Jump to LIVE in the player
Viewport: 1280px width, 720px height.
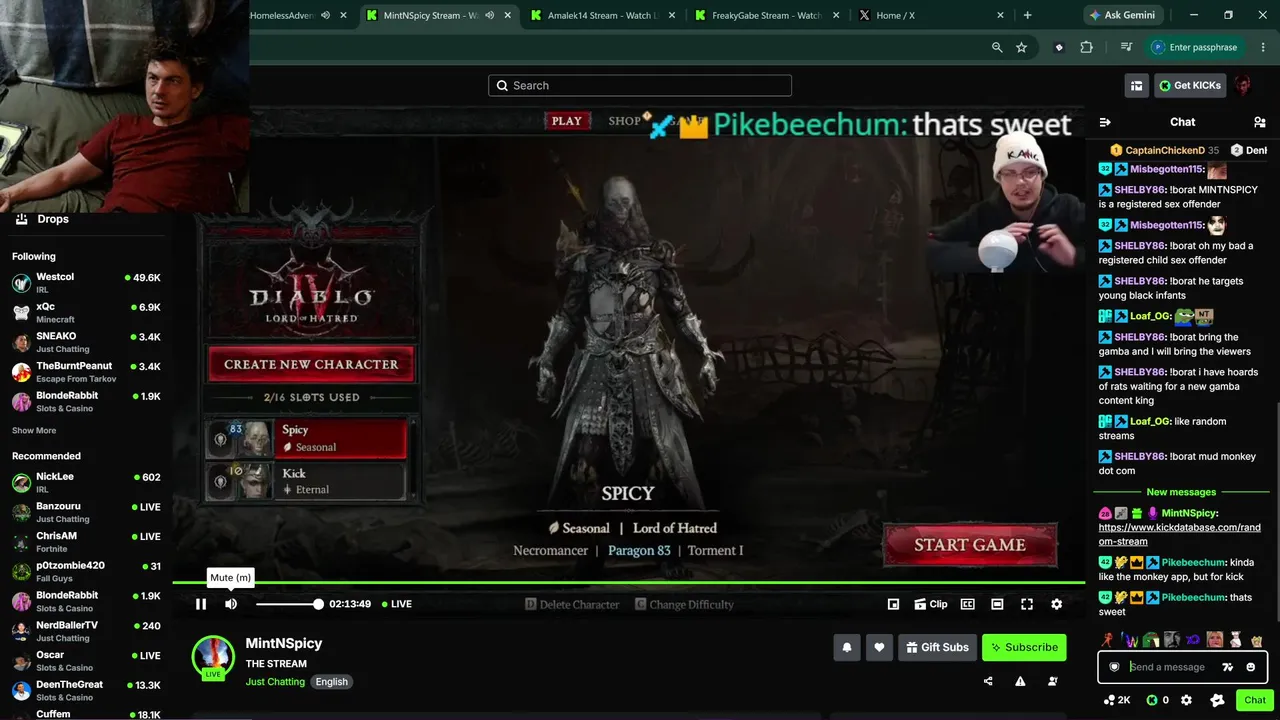(396, 604)
